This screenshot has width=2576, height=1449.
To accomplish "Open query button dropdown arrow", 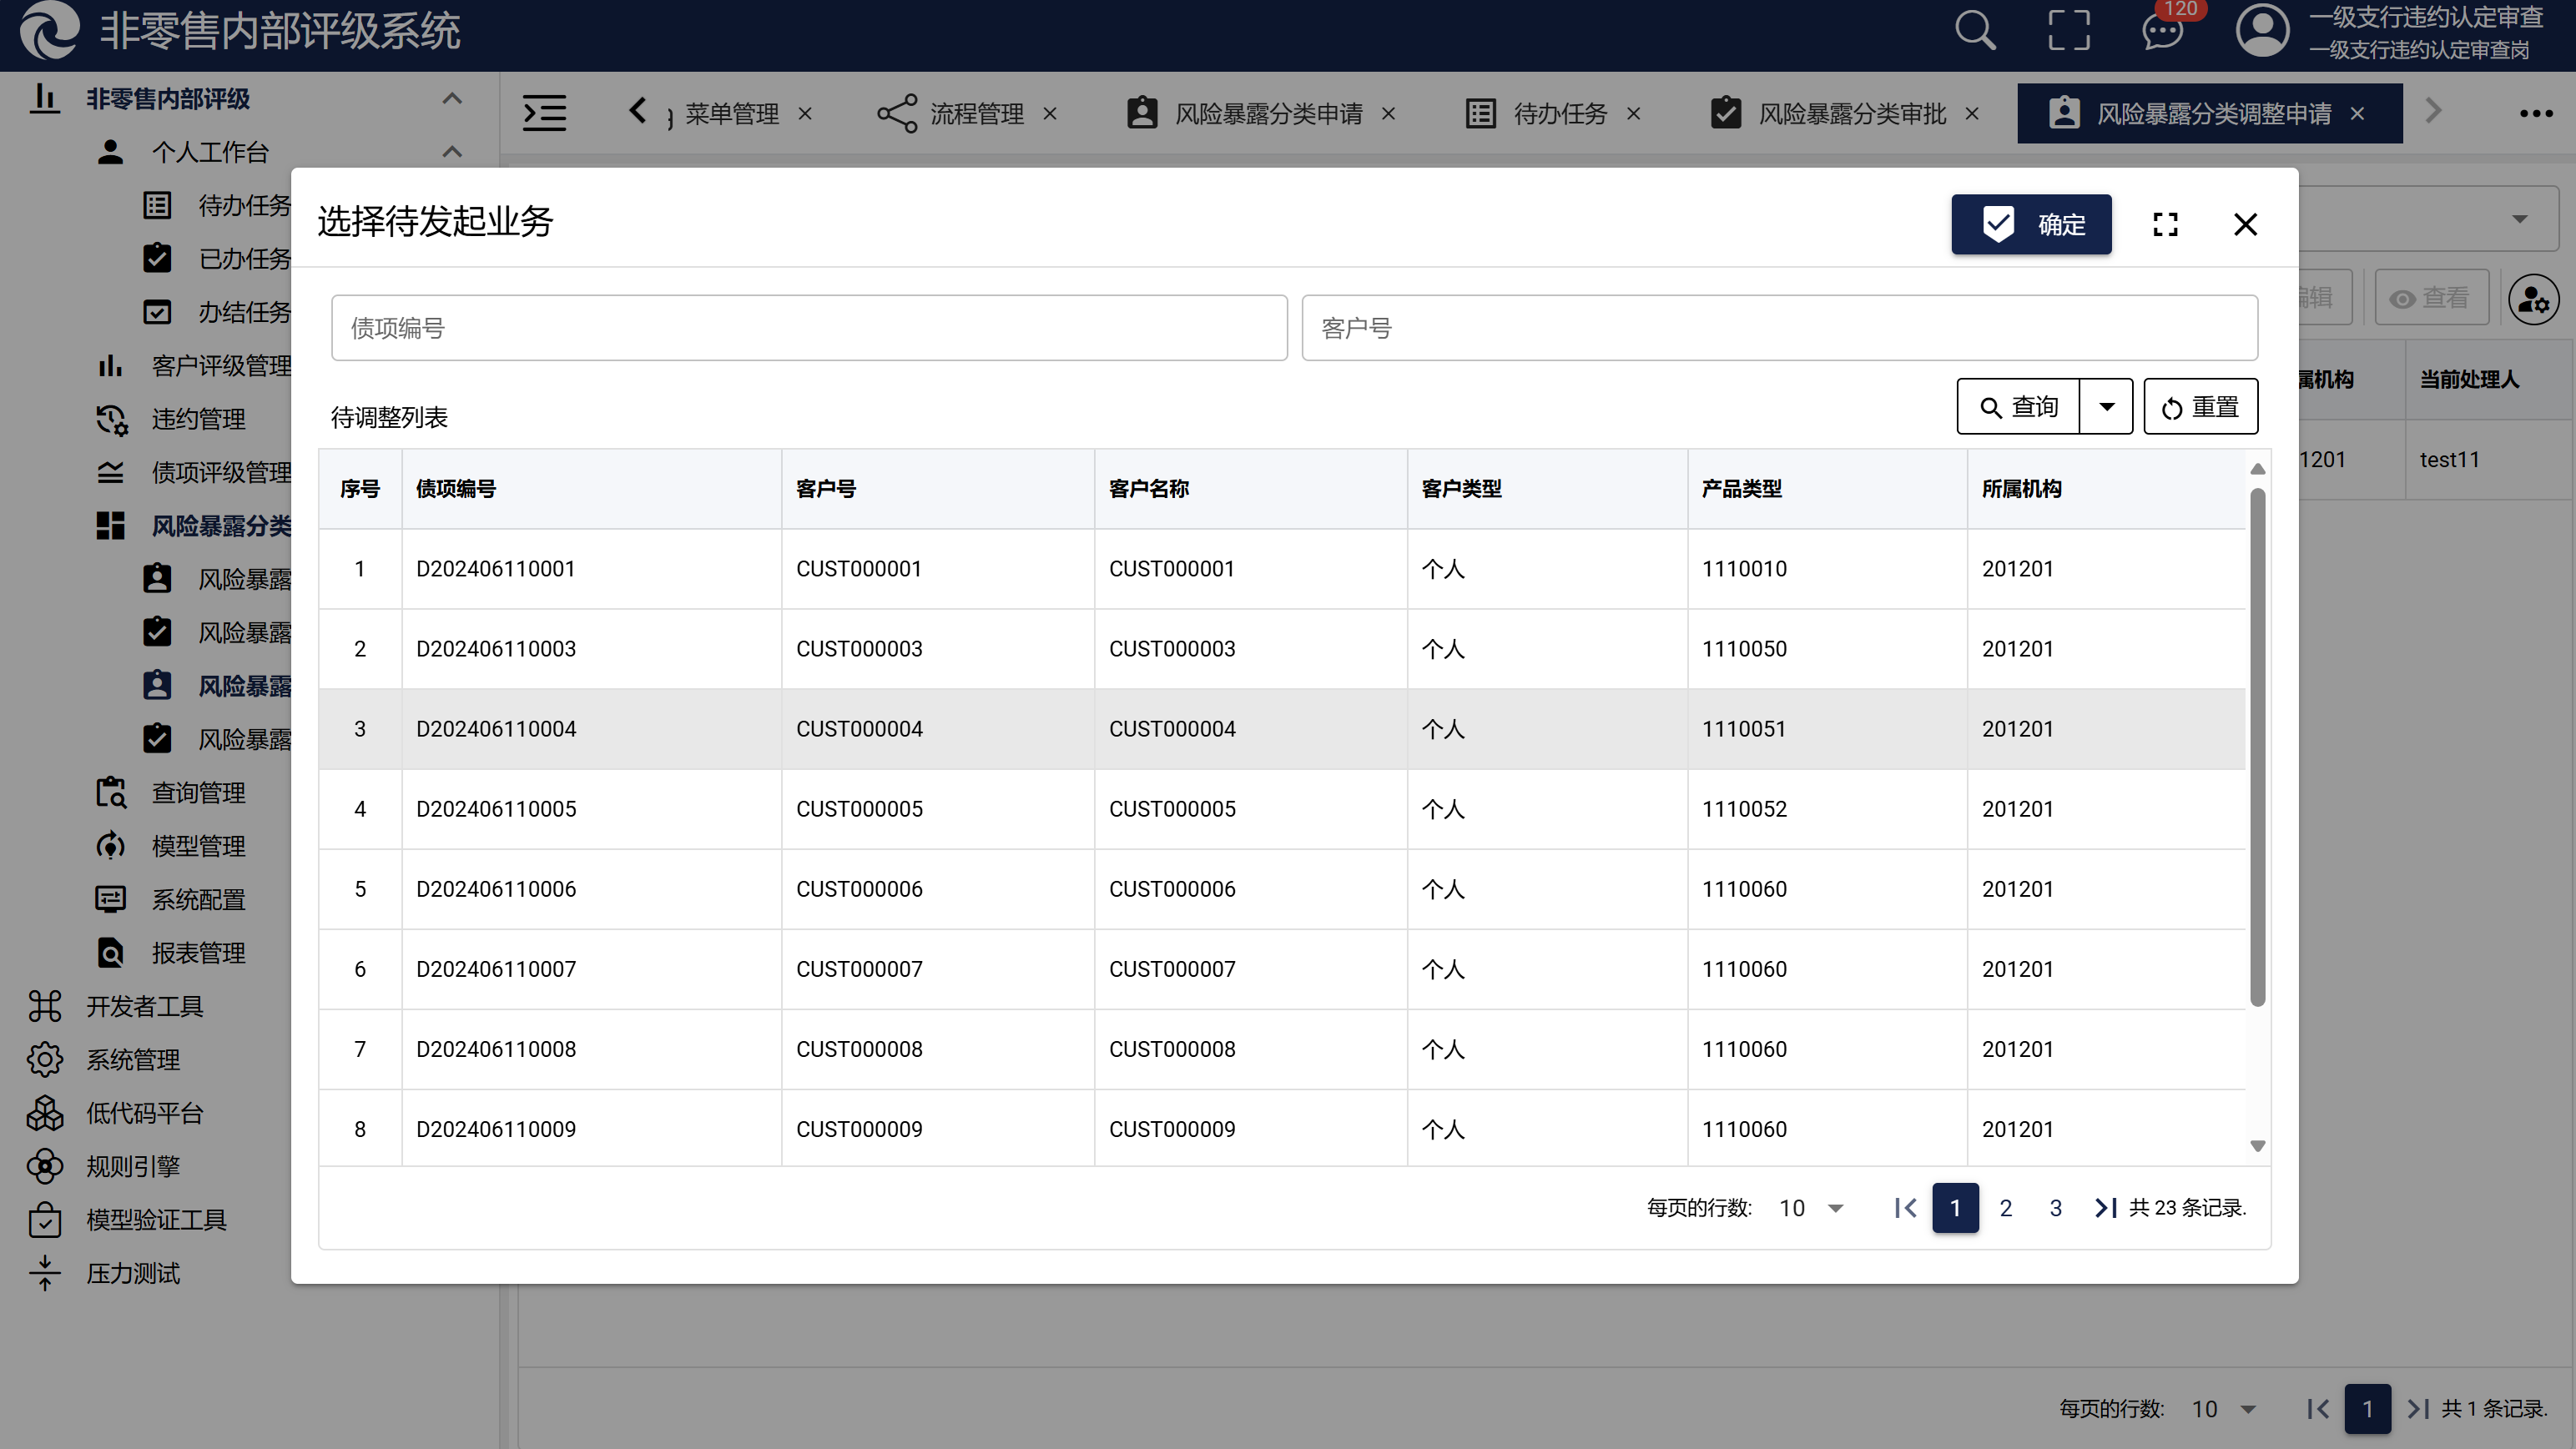I will pyautogui.click(x=2106, y=407).
